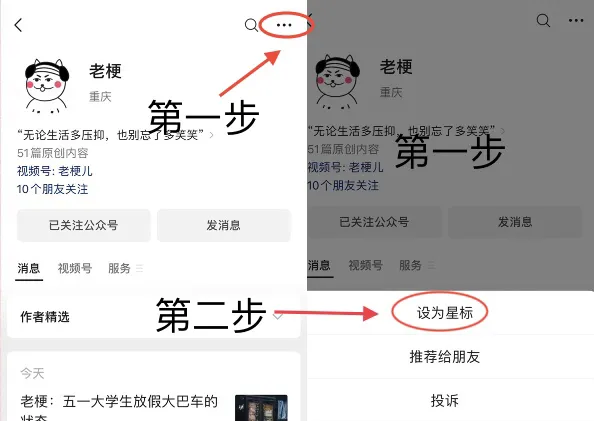Click the 发消息 button

224,225
